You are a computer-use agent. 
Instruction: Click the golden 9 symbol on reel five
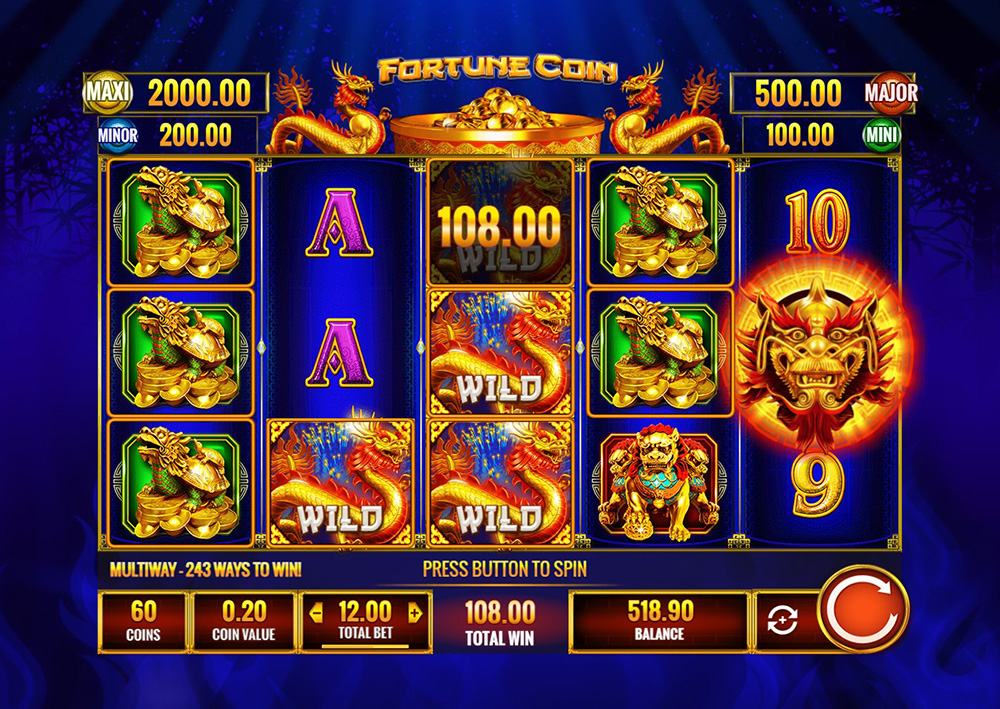(x=818, y=485)
